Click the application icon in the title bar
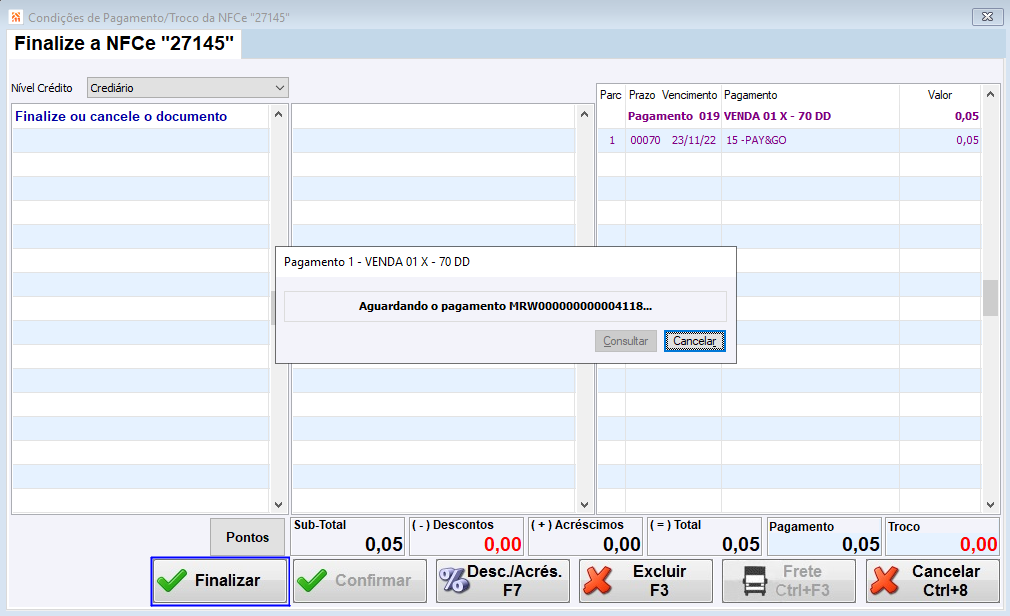1010x616 pixels. 15,17
